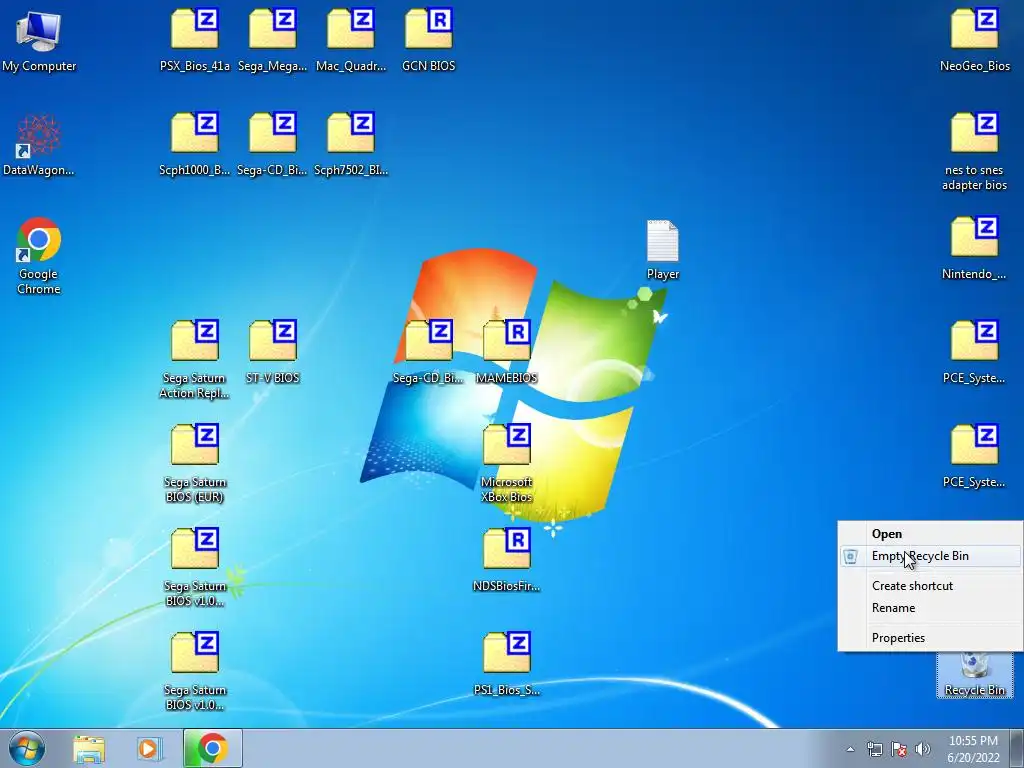Select the My Computer desktop icon
This screenshot has height=768, width=1024.
39,40
